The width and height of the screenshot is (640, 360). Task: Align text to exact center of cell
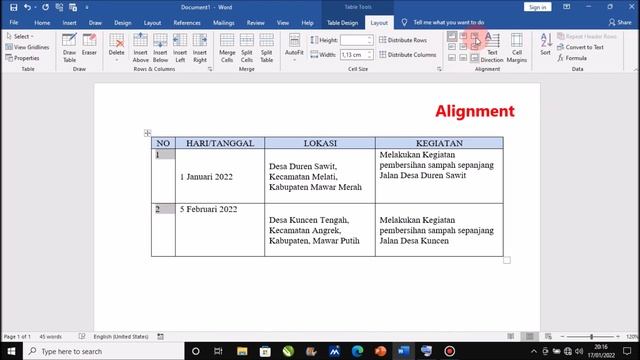pyautogui.click(x=463, y=47)
